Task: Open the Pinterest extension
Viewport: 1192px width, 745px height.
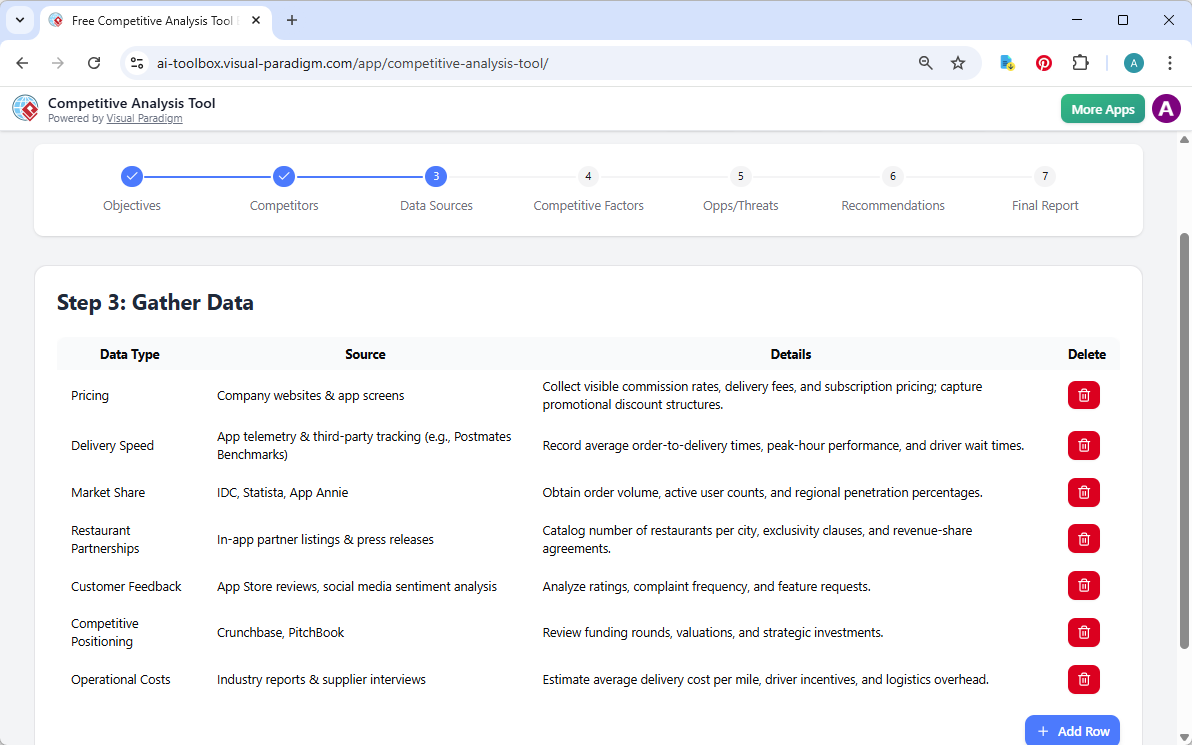Action: click(x=1043, y=62)
